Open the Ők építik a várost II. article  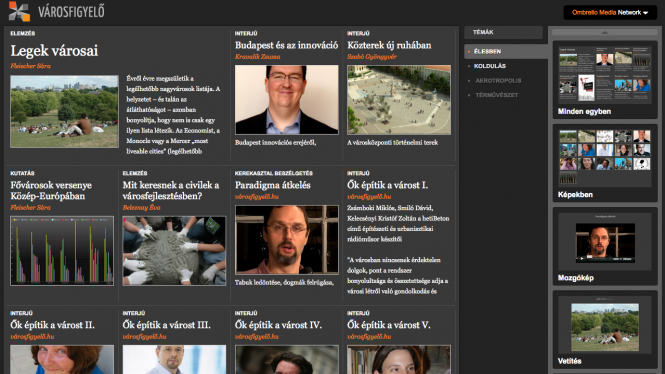[53, 325]
